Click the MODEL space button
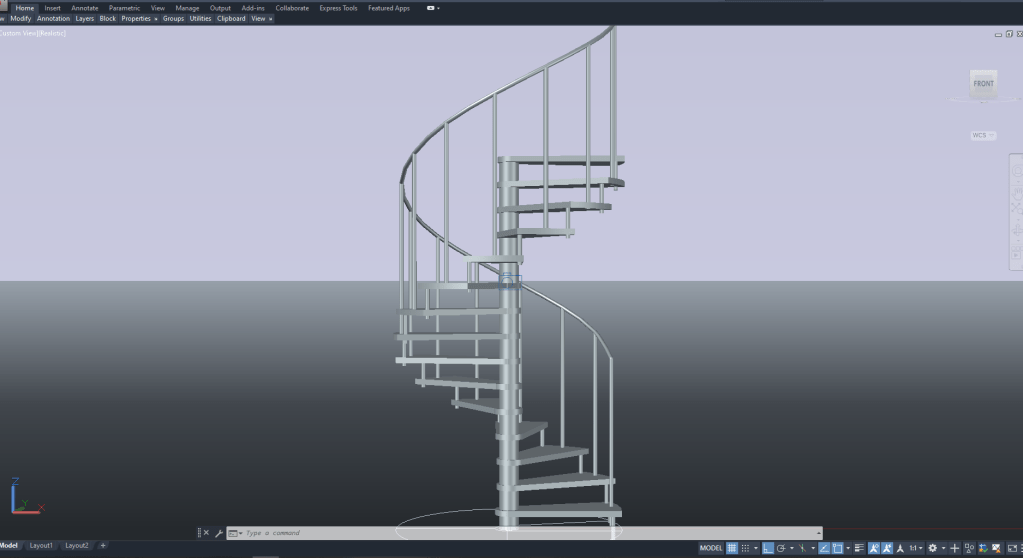The width and height of the screenshot is (1023, 558). (x=710, y=548)
